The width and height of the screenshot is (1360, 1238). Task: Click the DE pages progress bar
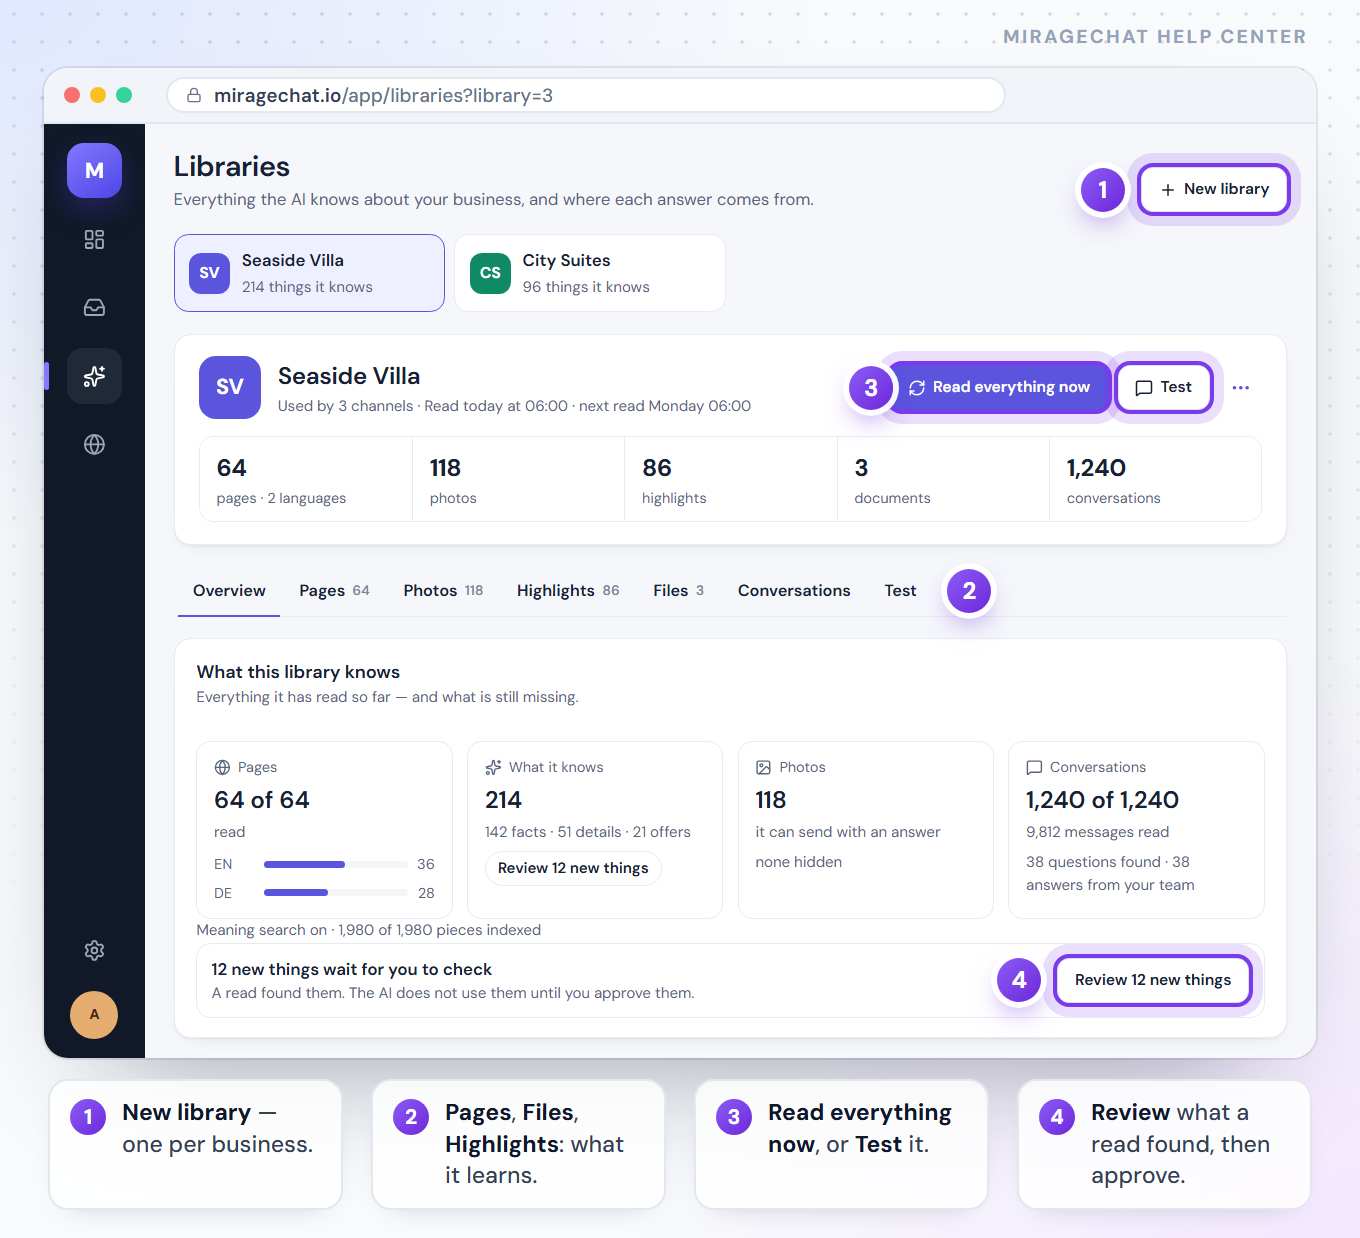click(x=335, y=893)
